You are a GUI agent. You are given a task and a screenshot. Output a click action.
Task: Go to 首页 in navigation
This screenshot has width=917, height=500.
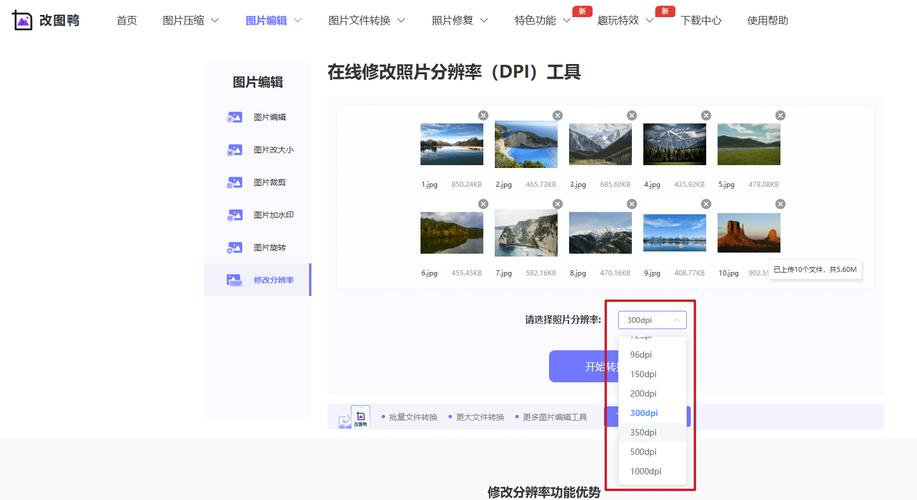coord(126,20)
